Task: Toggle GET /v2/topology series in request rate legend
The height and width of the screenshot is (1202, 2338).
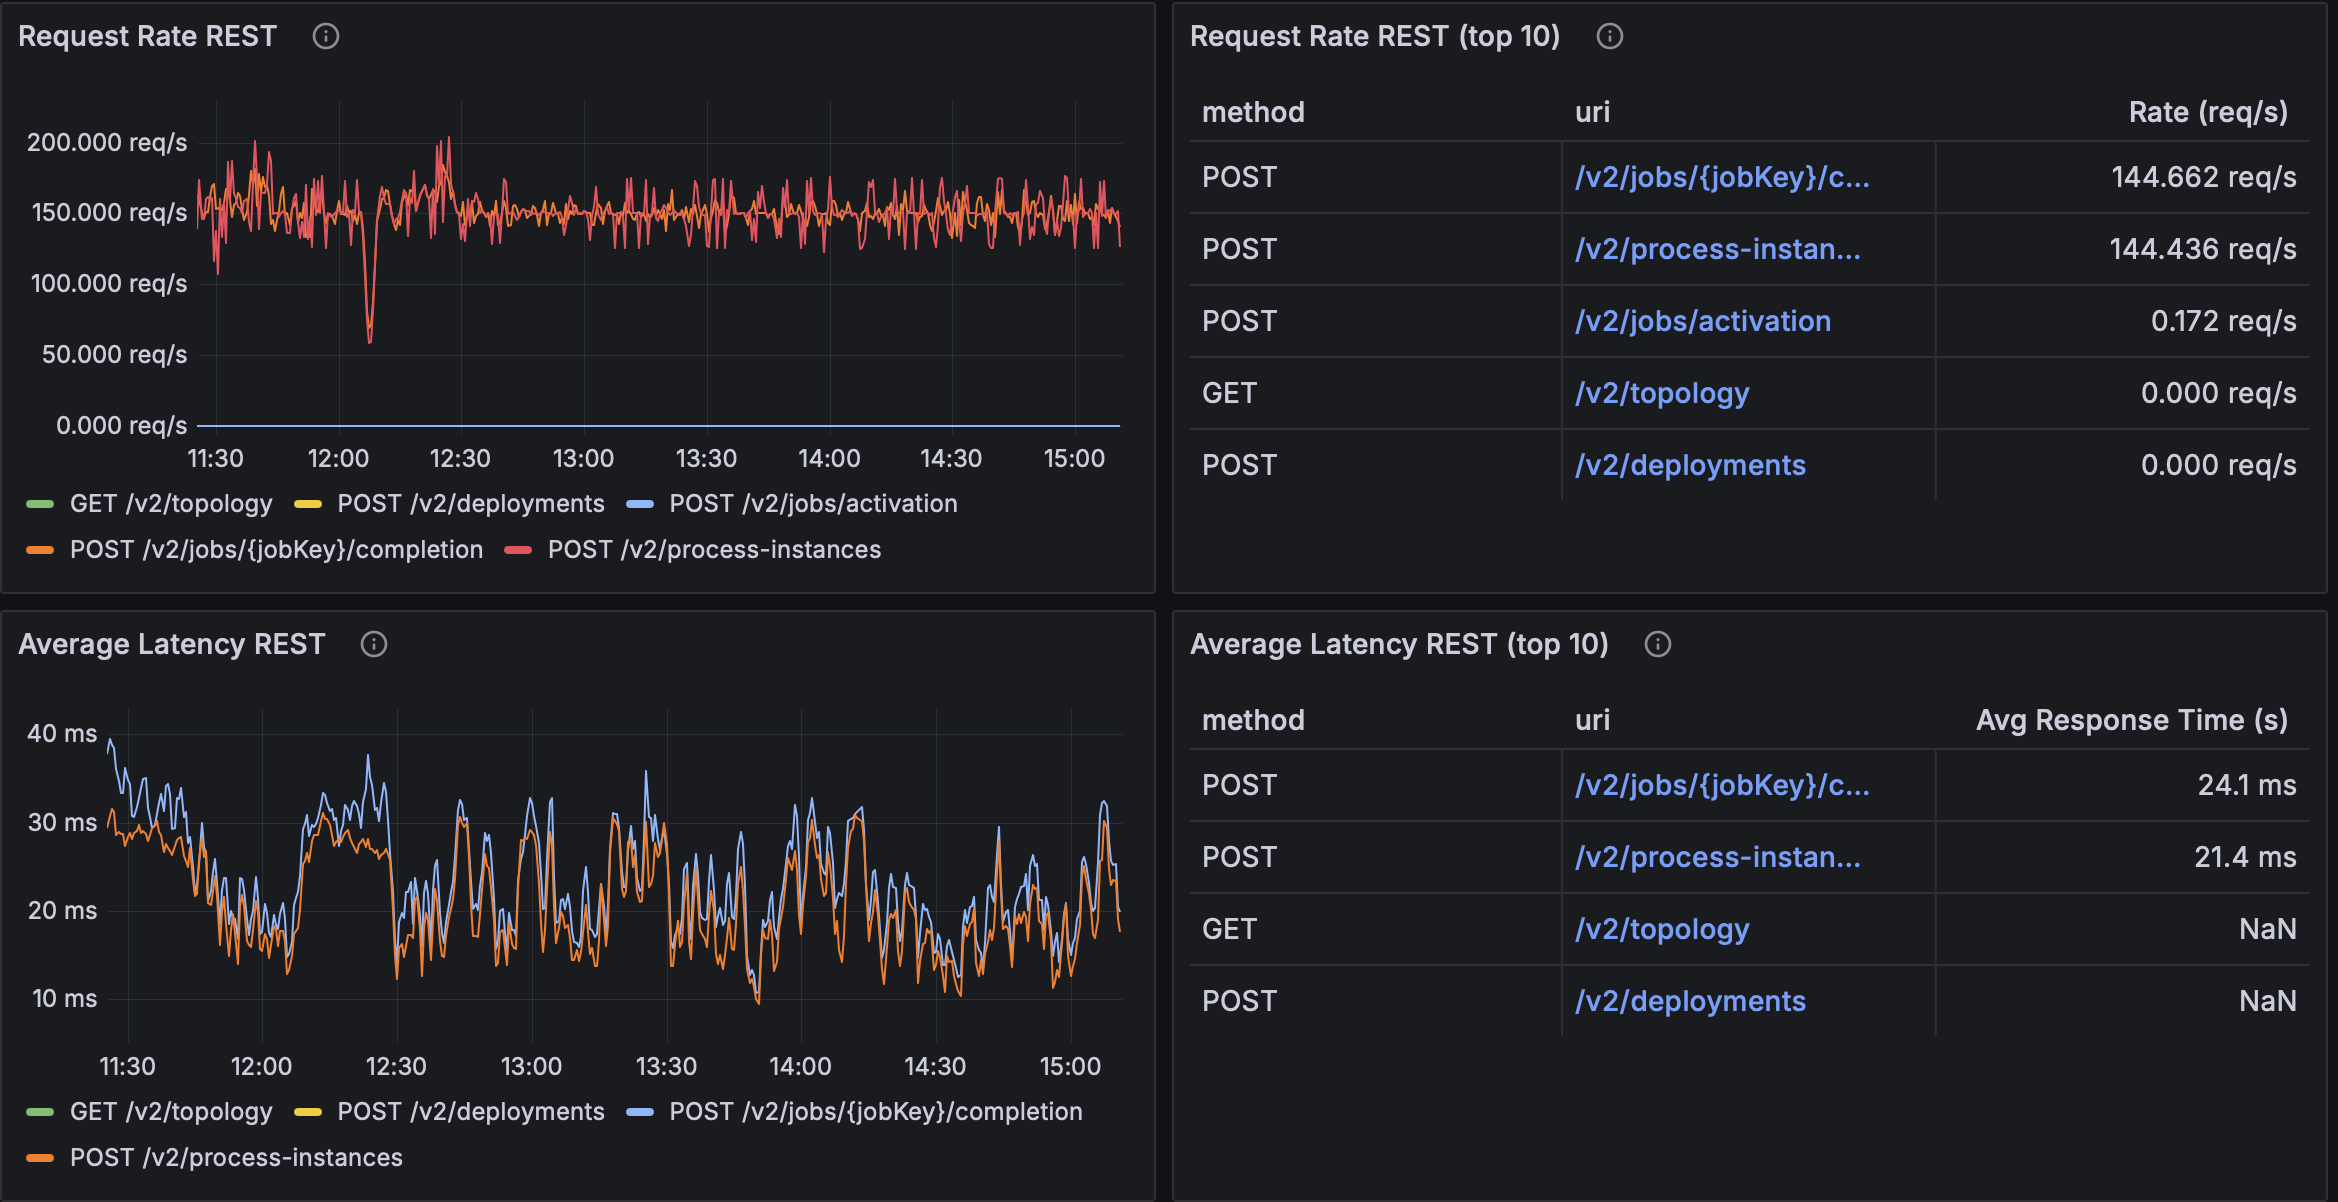Action: (170, 503)
